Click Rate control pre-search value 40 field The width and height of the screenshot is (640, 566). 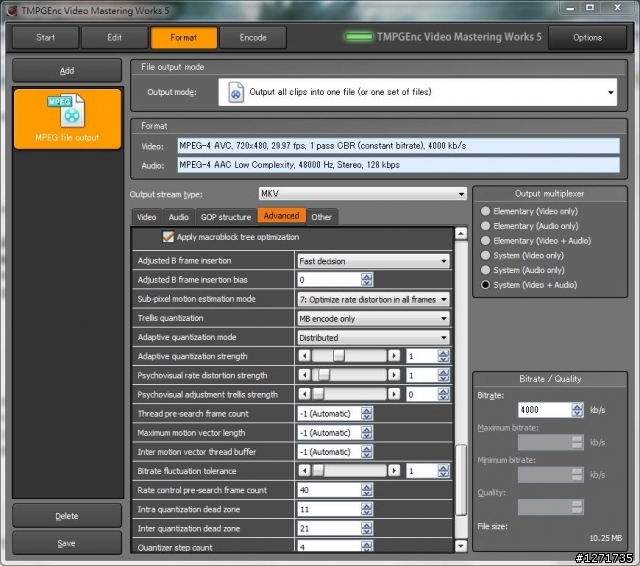click(329, 490)
